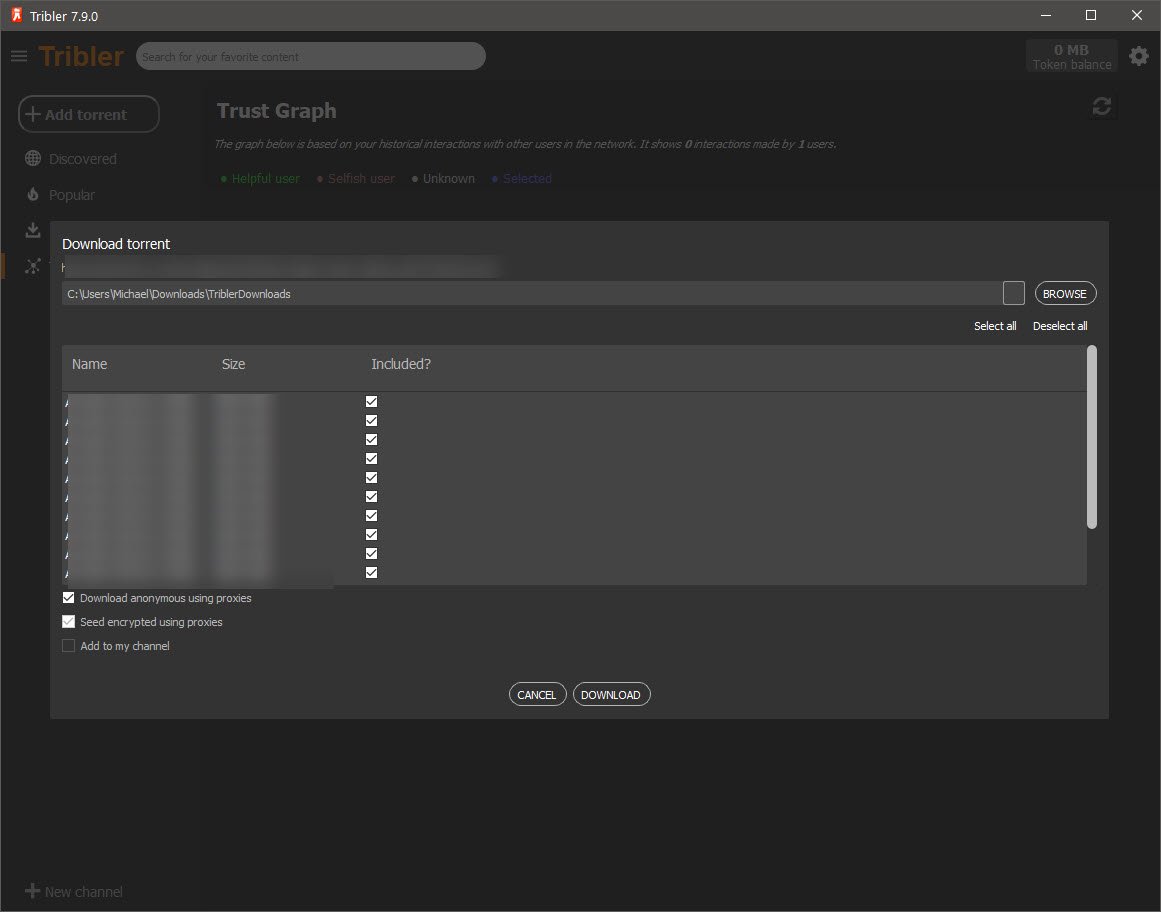This screenshot has height=912, width=1161.
Task: Click the search content field
Action: (x=311, y=56)
